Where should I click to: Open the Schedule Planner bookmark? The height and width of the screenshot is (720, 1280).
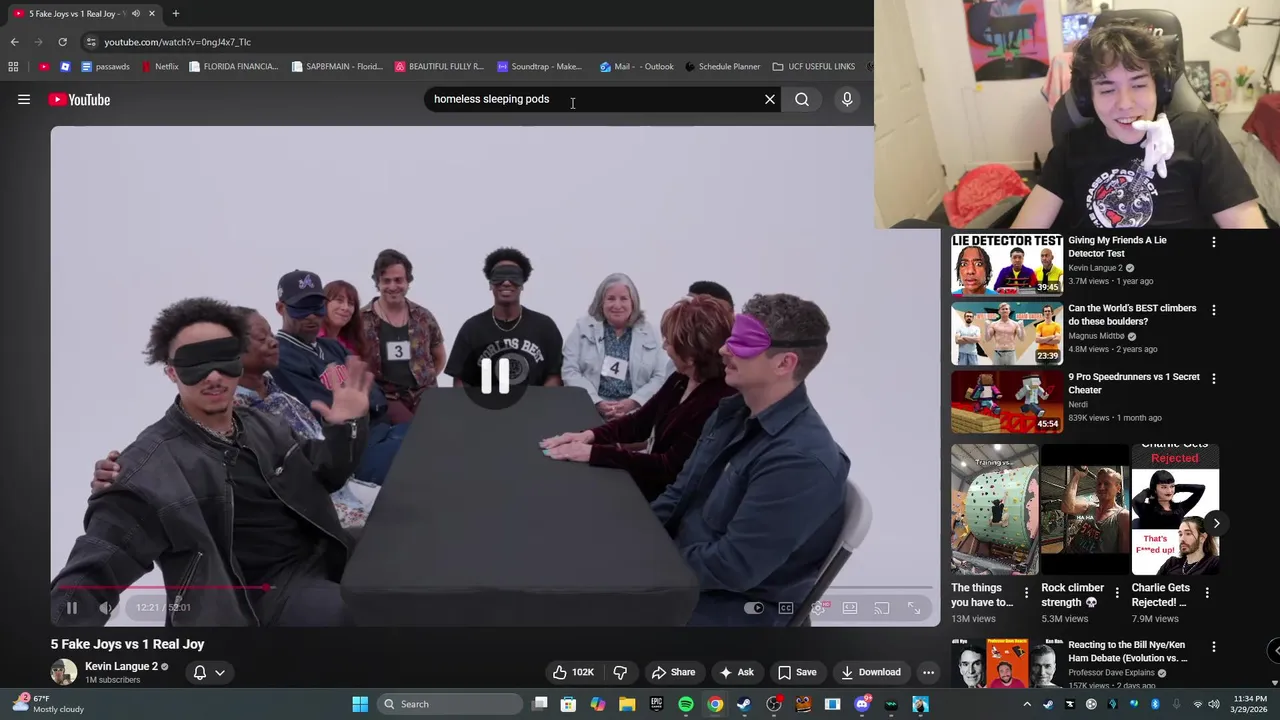coord(723,67)
